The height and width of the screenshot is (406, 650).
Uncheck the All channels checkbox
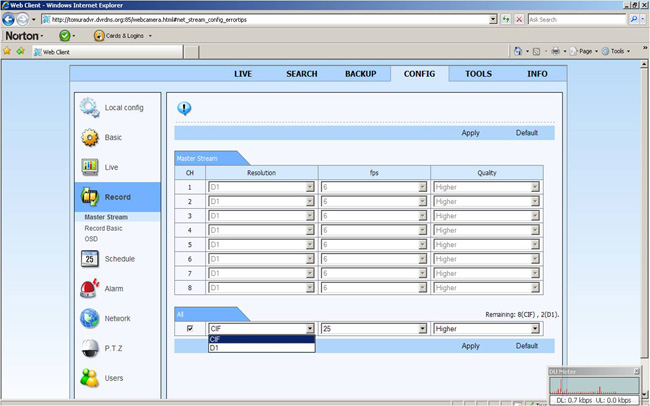[x=190, y=328]
